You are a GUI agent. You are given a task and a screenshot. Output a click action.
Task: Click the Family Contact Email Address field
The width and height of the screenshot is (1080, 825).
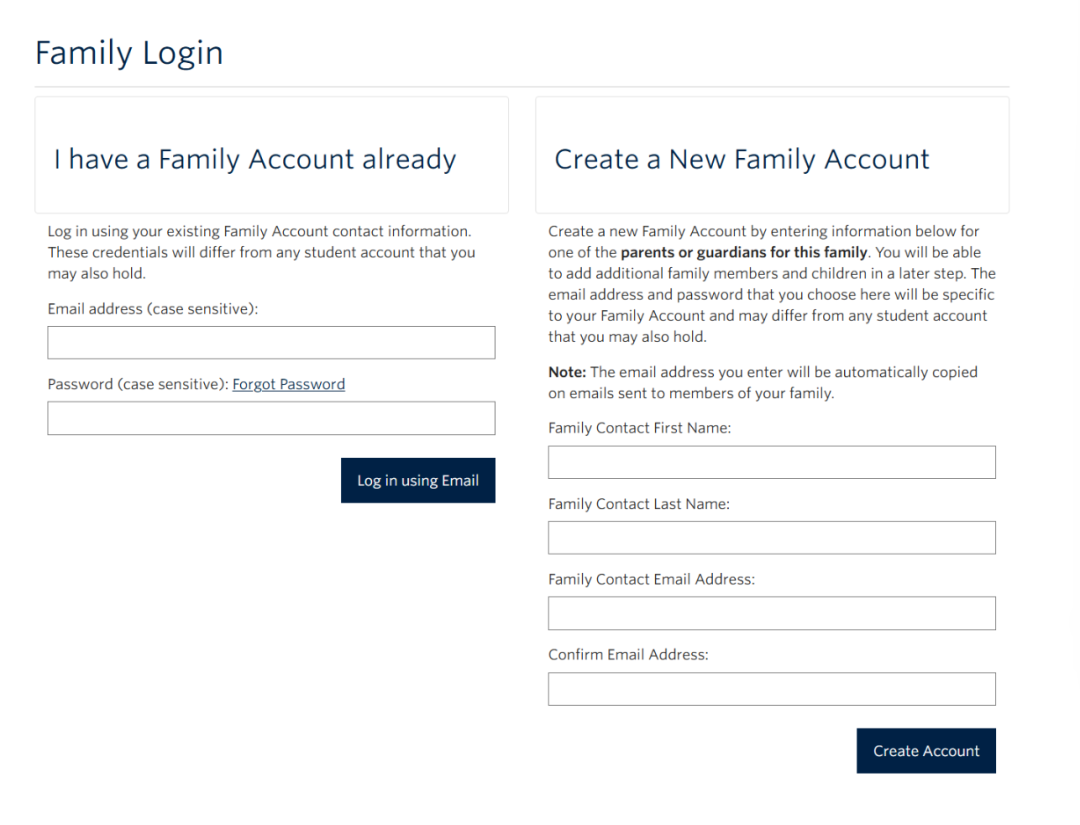pos(771,613)
